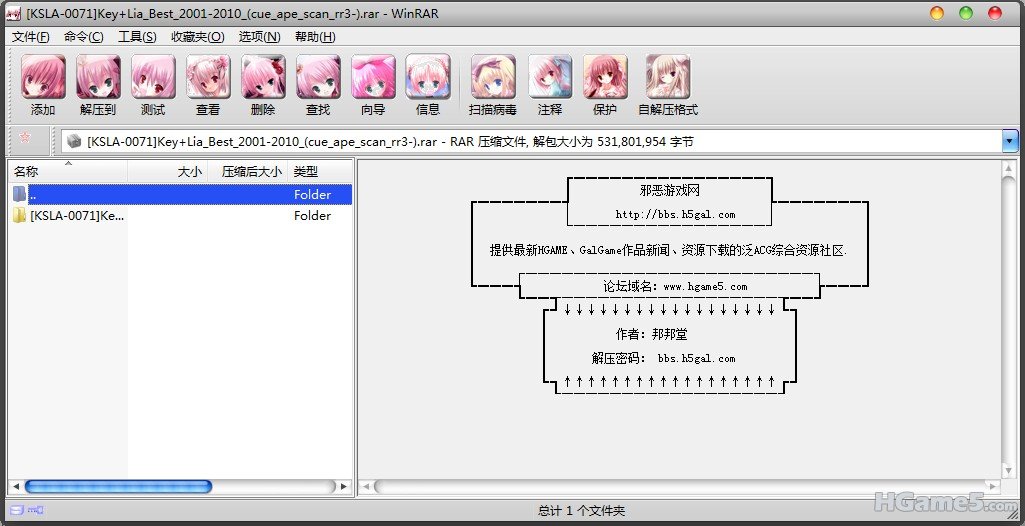Click the 扫描病毒 (Virus scan) toolbar icon
This screenshot has height=526, width=1025.
(493, 77)
